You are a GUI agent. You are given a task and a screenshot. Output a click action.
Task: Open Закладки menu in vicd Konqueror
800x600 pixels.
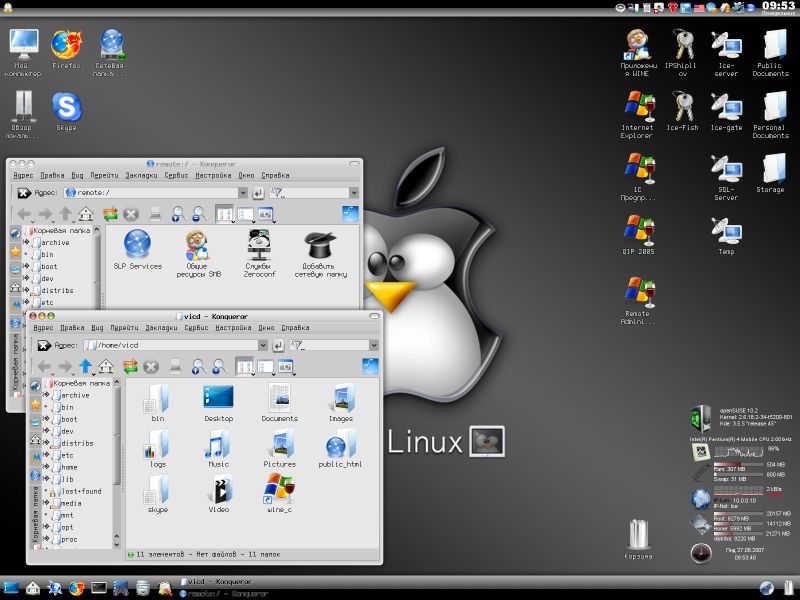pyautogui.click(x=161, y=328)
